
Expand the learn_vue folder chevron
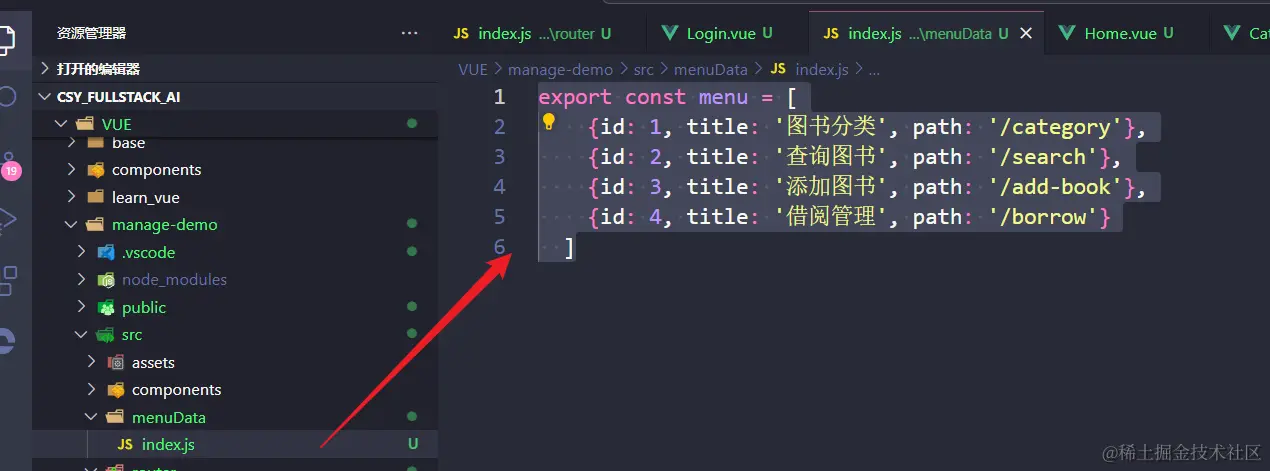(72, 197)
